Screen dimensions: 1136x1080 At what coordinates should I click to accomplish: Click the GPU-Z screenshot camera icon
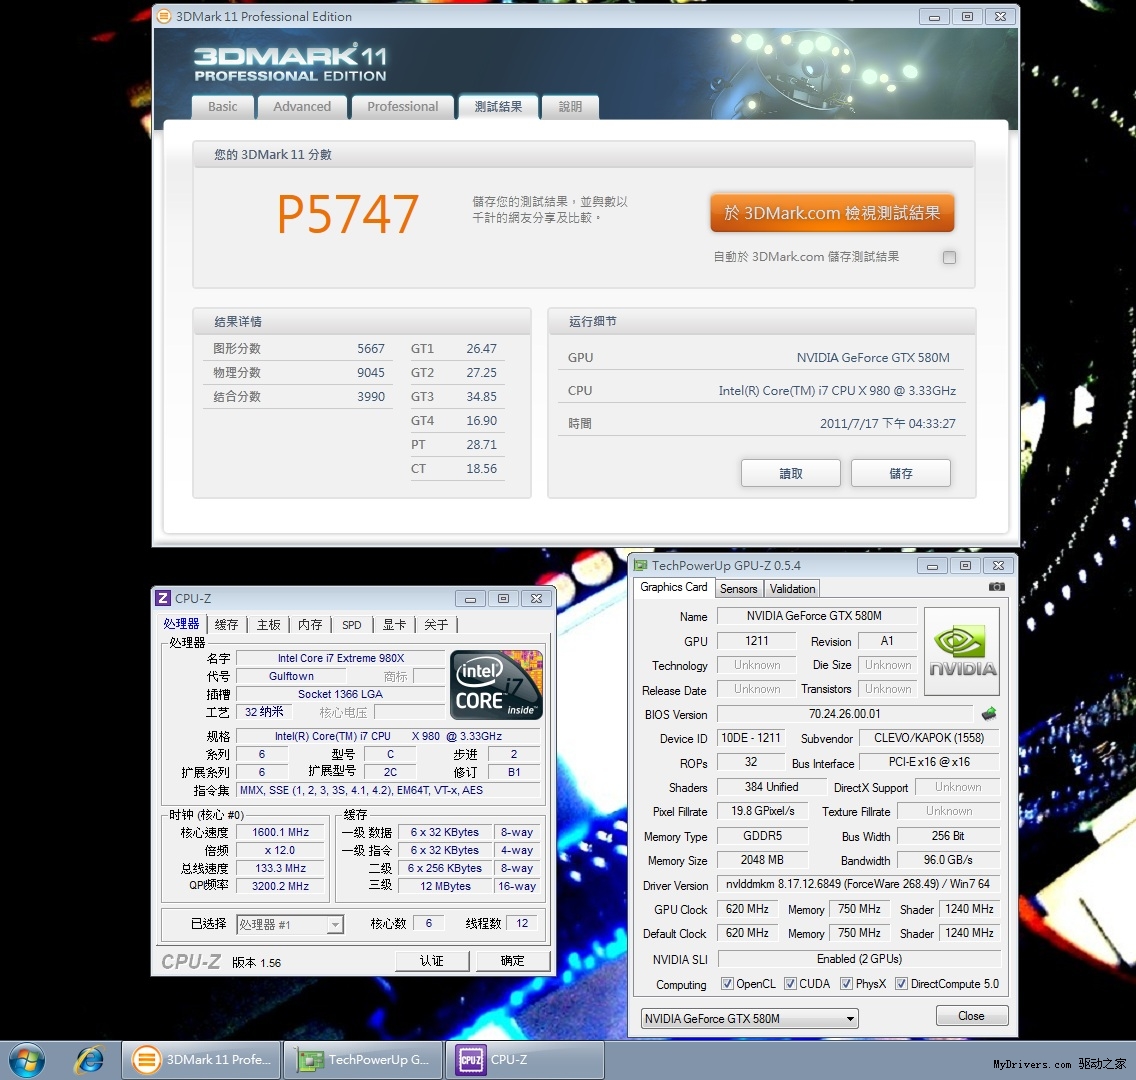996,588
